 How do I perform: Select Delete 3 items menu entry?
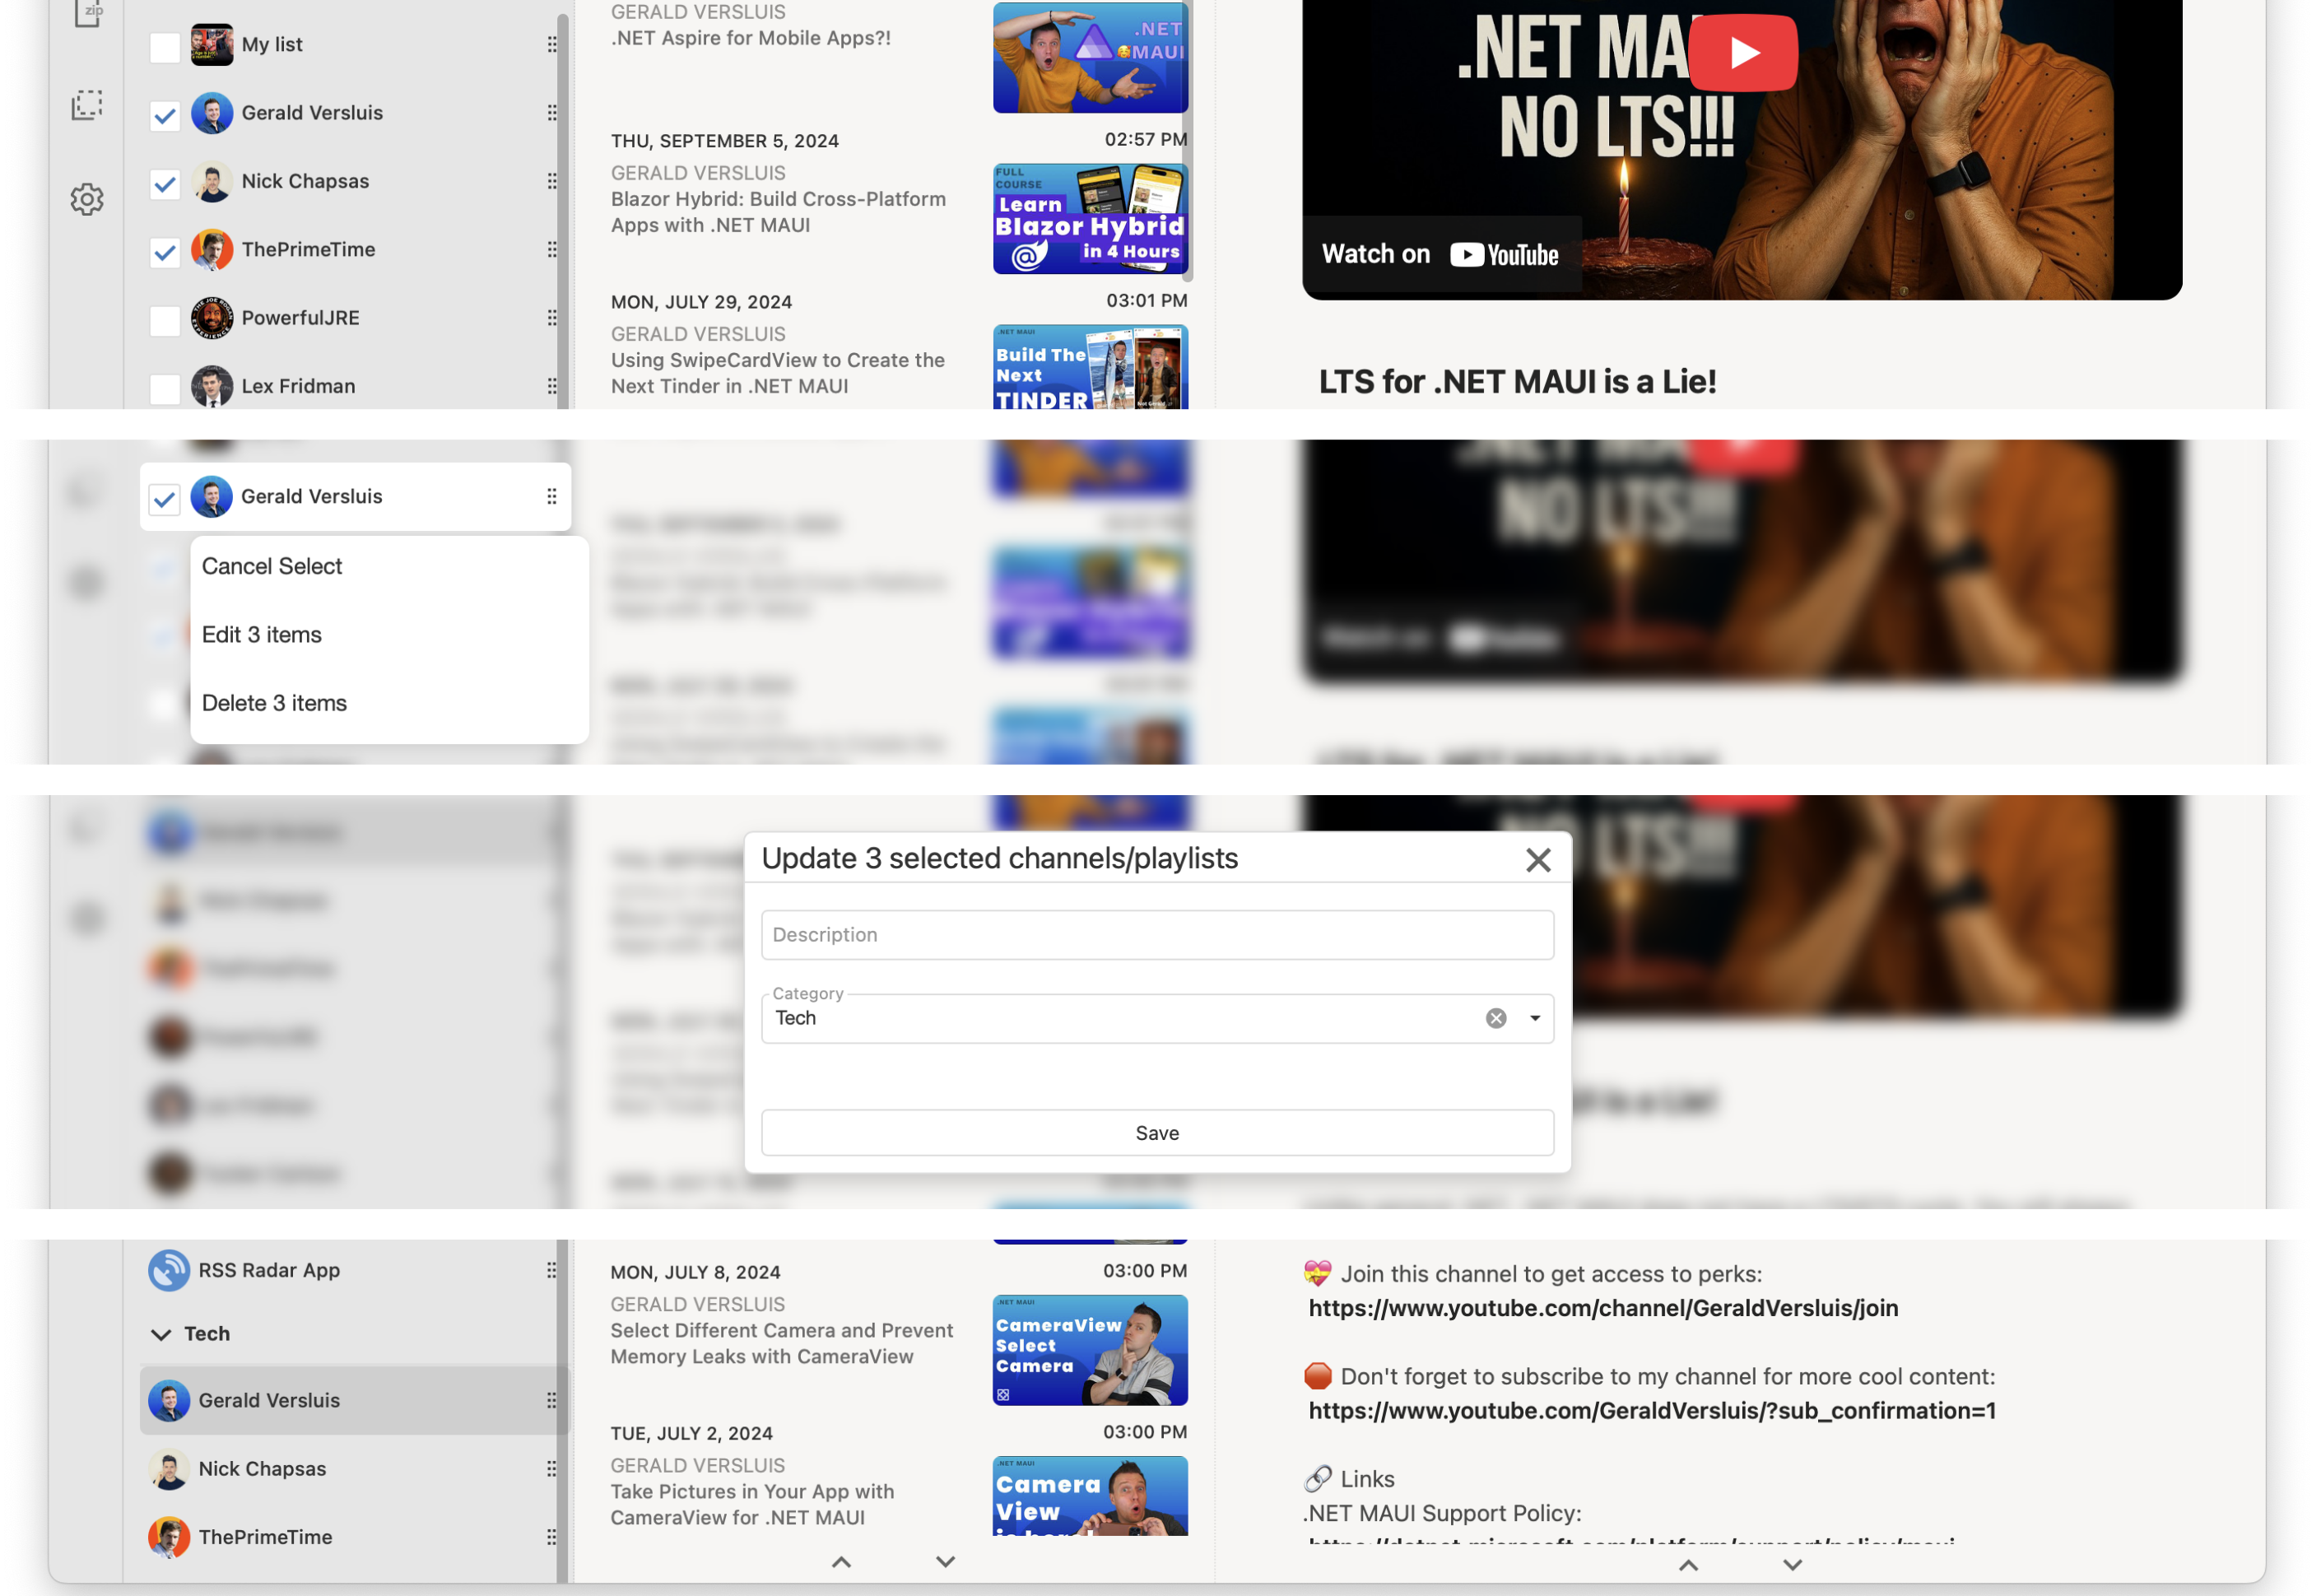tap(274, 703)
